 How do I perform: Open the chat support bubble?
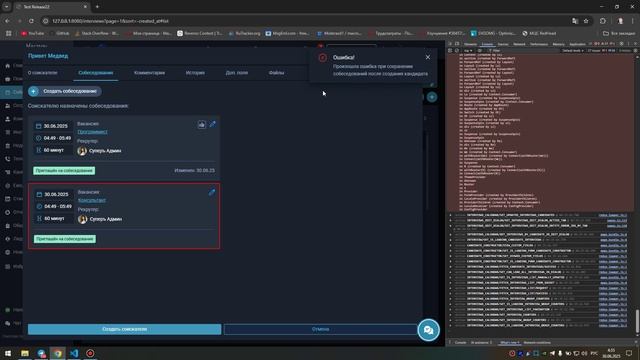click(x=429, y=330)
